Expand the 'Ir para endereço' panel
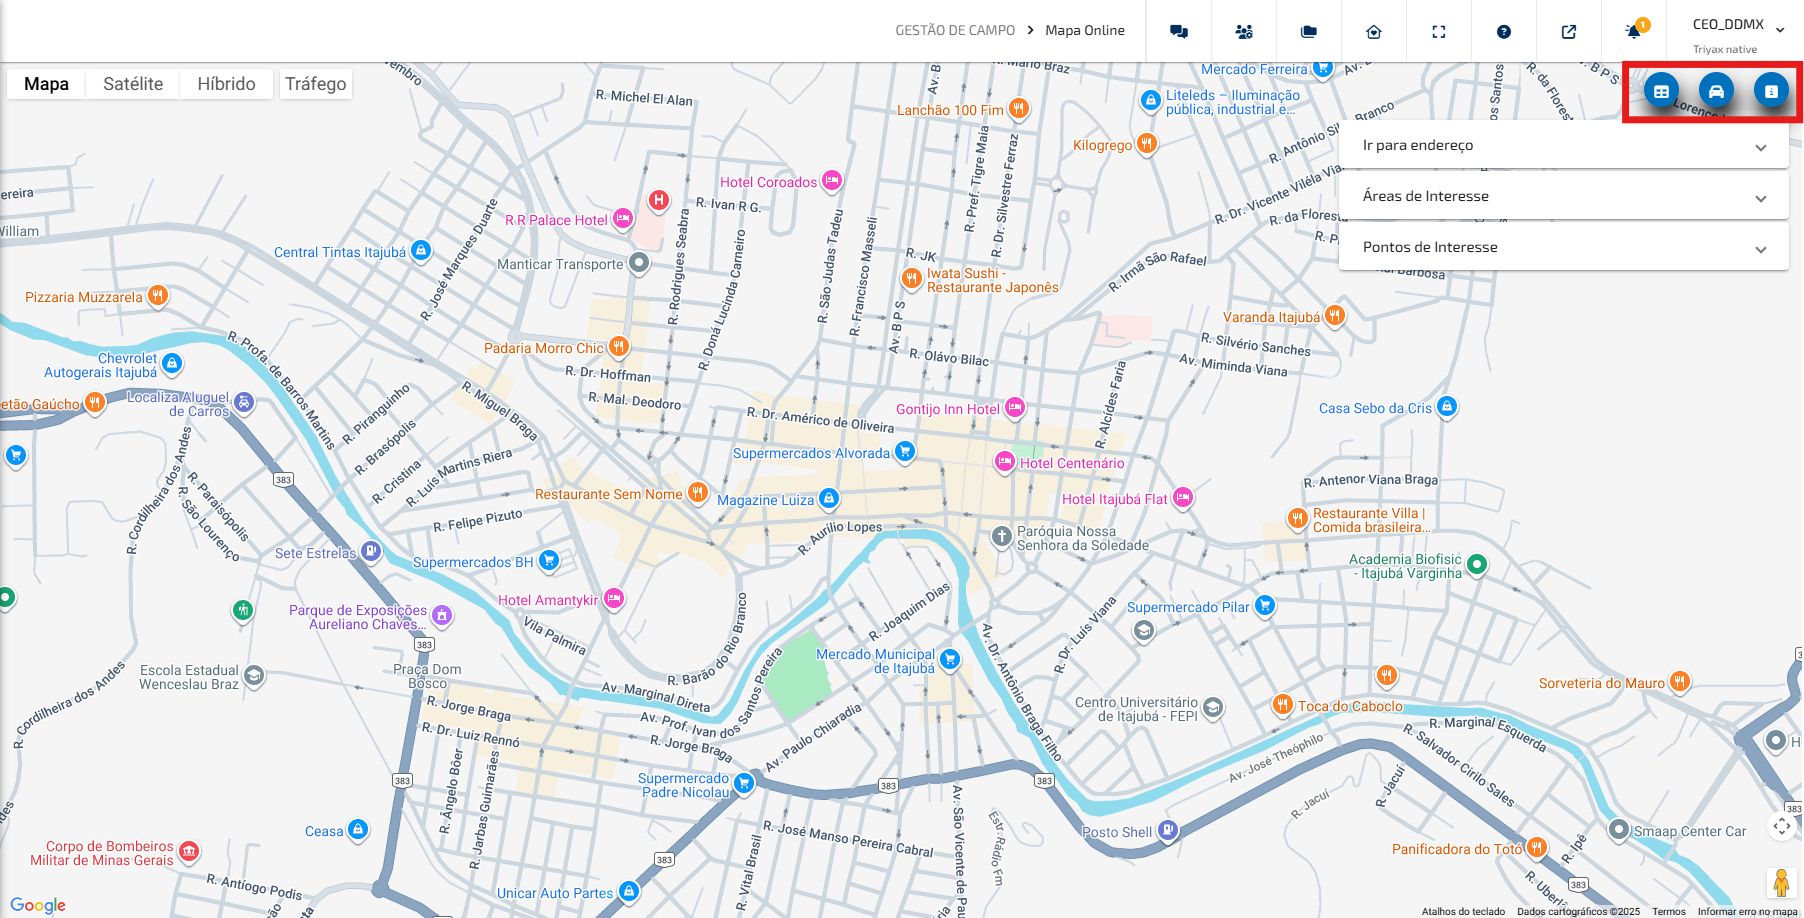Image resolution: width=1804 pixels, height=918 pixels. (x=1564, y=145)
